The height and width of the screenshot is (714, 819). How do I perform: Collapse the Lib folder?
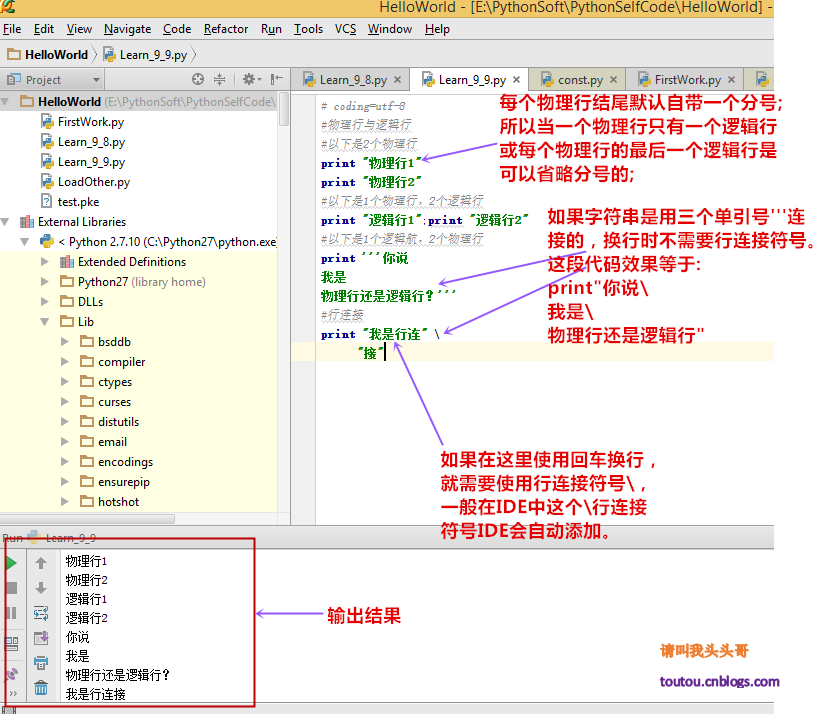(45, 322)
